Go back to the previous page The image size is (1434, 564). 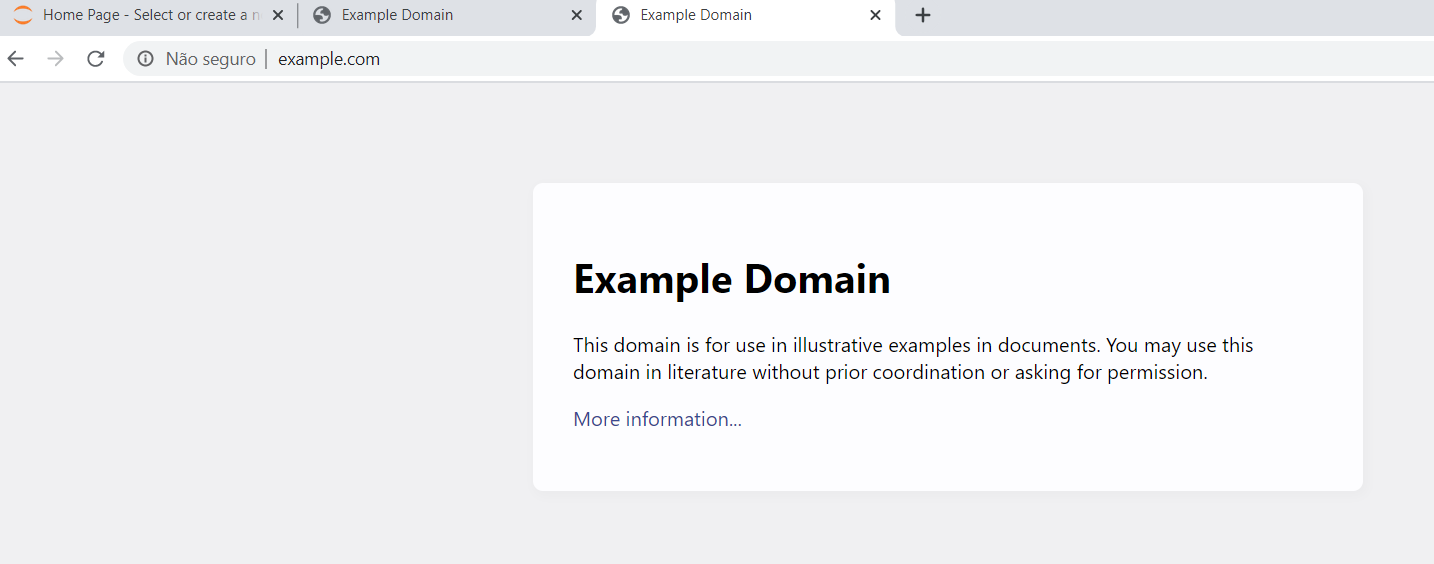[x=16, y=59]
